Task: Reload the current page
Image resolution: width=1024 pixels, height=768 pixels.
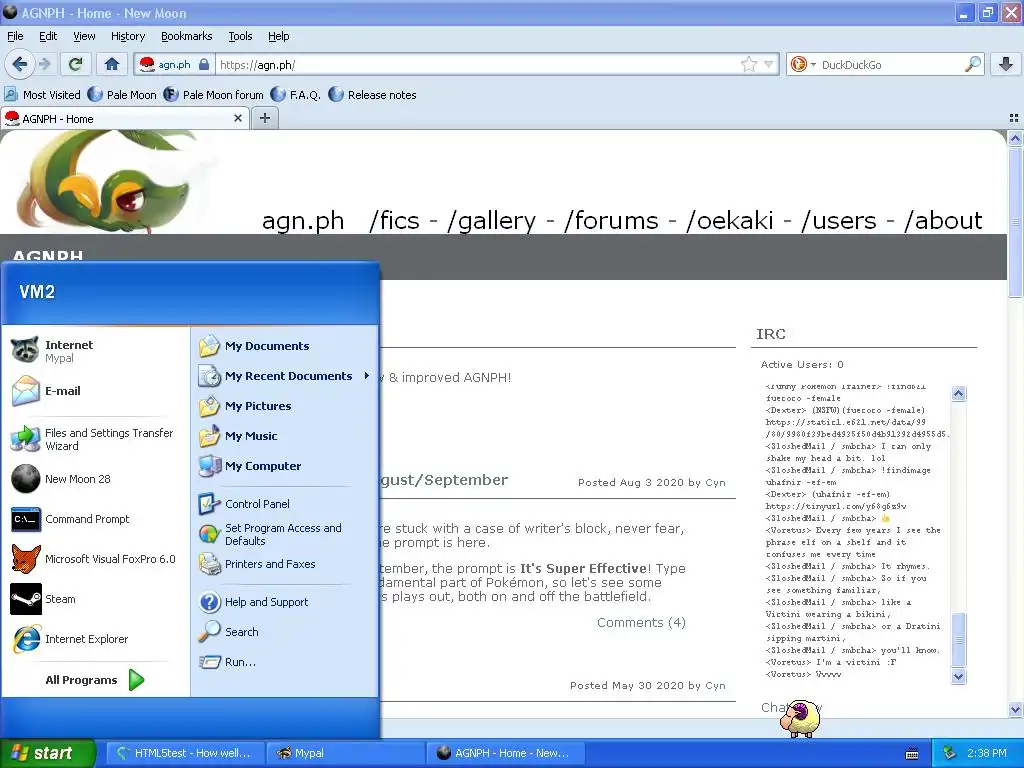Action: click(76, 64)
